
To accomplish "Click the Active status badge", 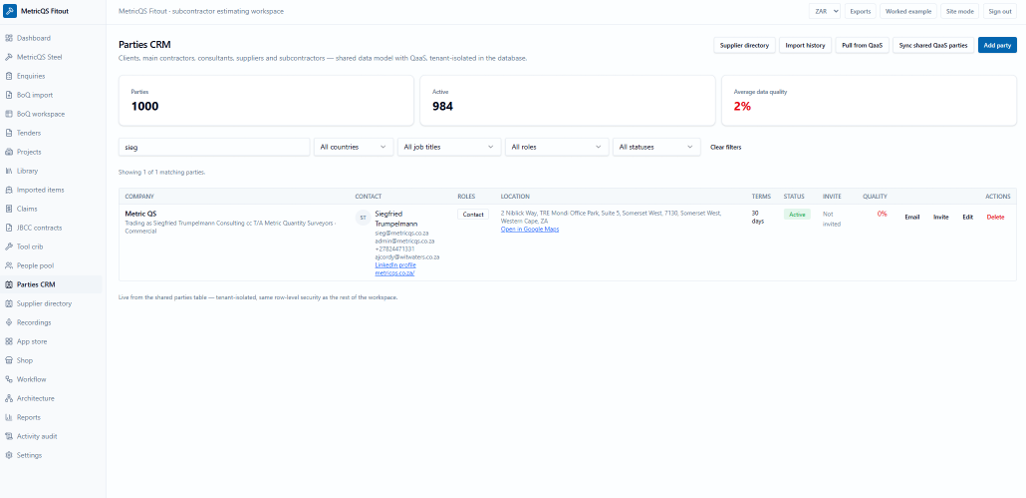I will coord(797,214).
